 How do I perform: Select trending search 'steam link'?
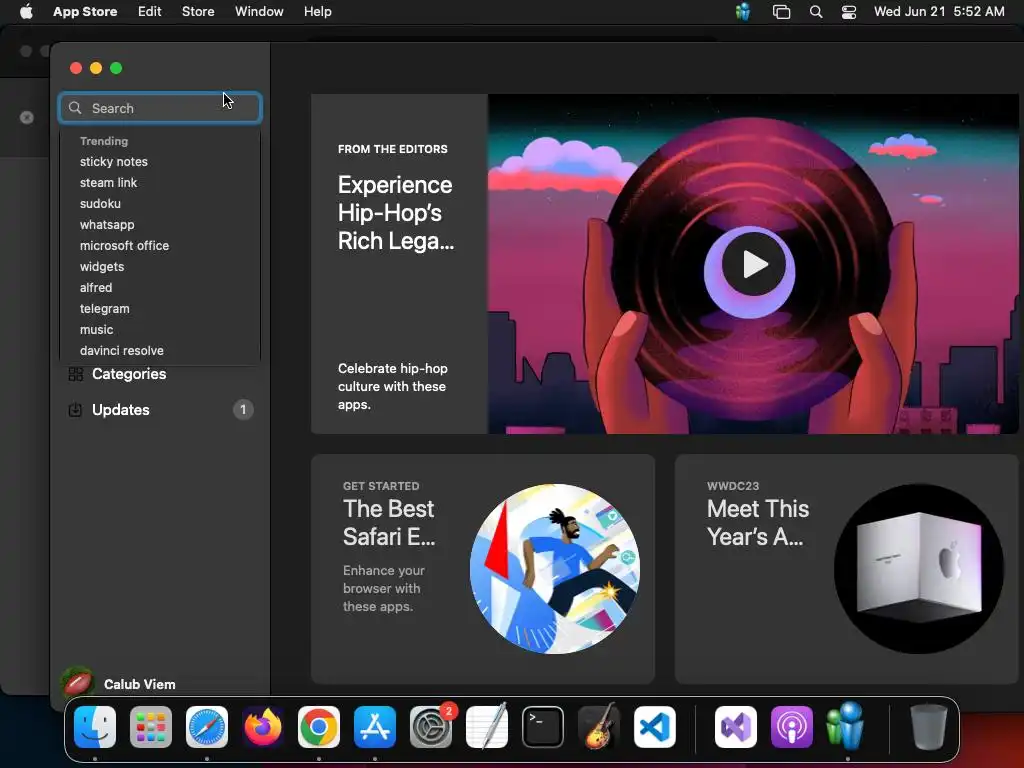coord(108,182)
